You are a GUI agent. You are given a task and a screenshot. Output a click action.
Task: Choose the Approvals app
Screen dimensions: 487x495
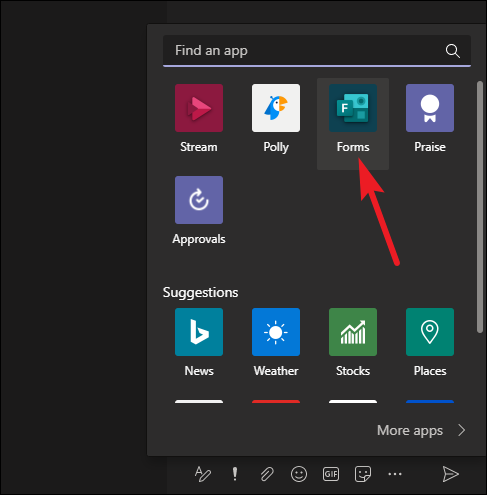199,211
